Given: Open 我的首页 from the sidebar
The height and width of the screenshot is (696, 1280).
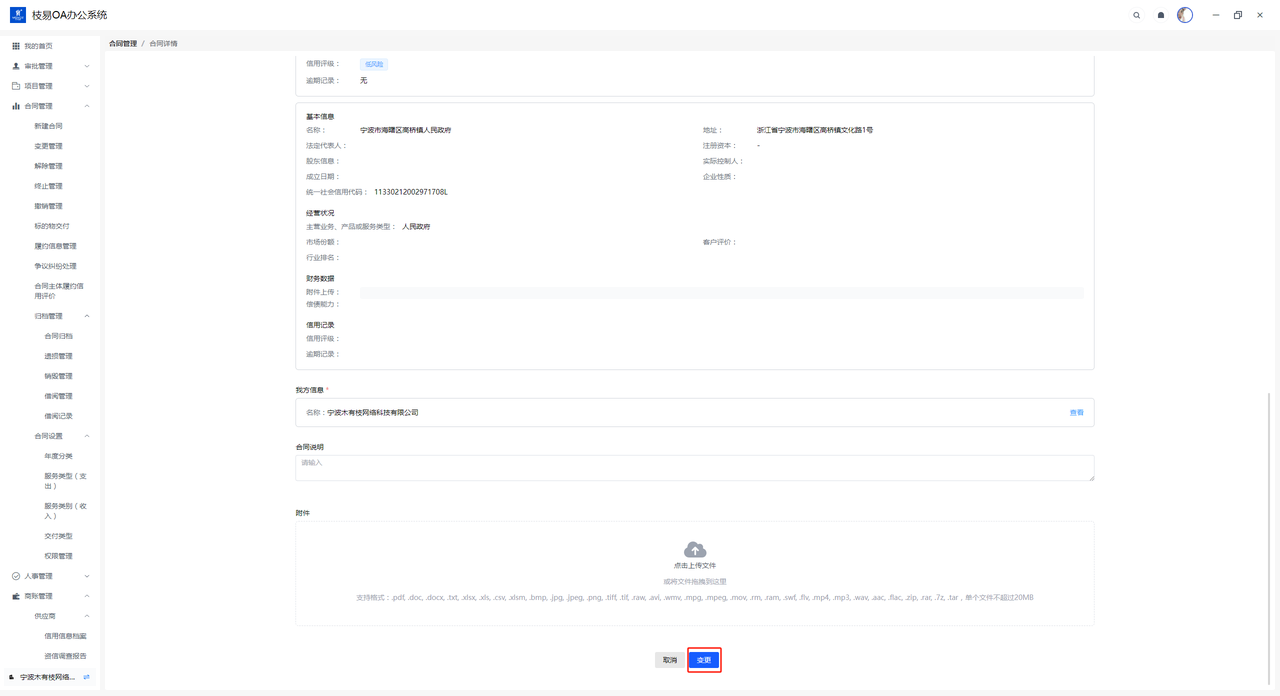Looking at the screenshot, I should (x=38, y=46).
